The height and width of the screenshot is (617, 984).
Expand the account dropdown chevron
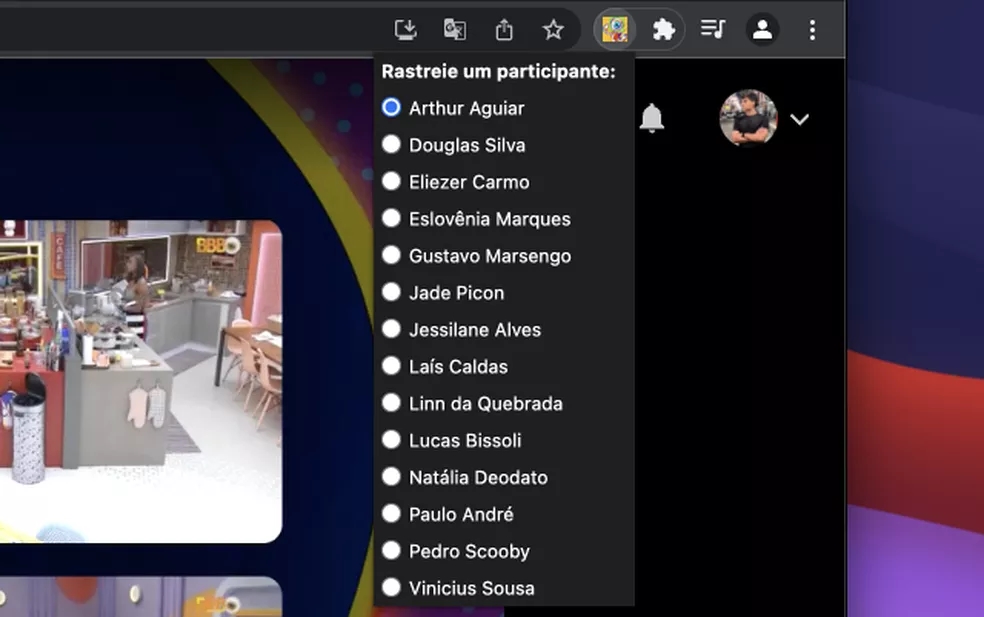pyautogui.click(x=800, y=119)
